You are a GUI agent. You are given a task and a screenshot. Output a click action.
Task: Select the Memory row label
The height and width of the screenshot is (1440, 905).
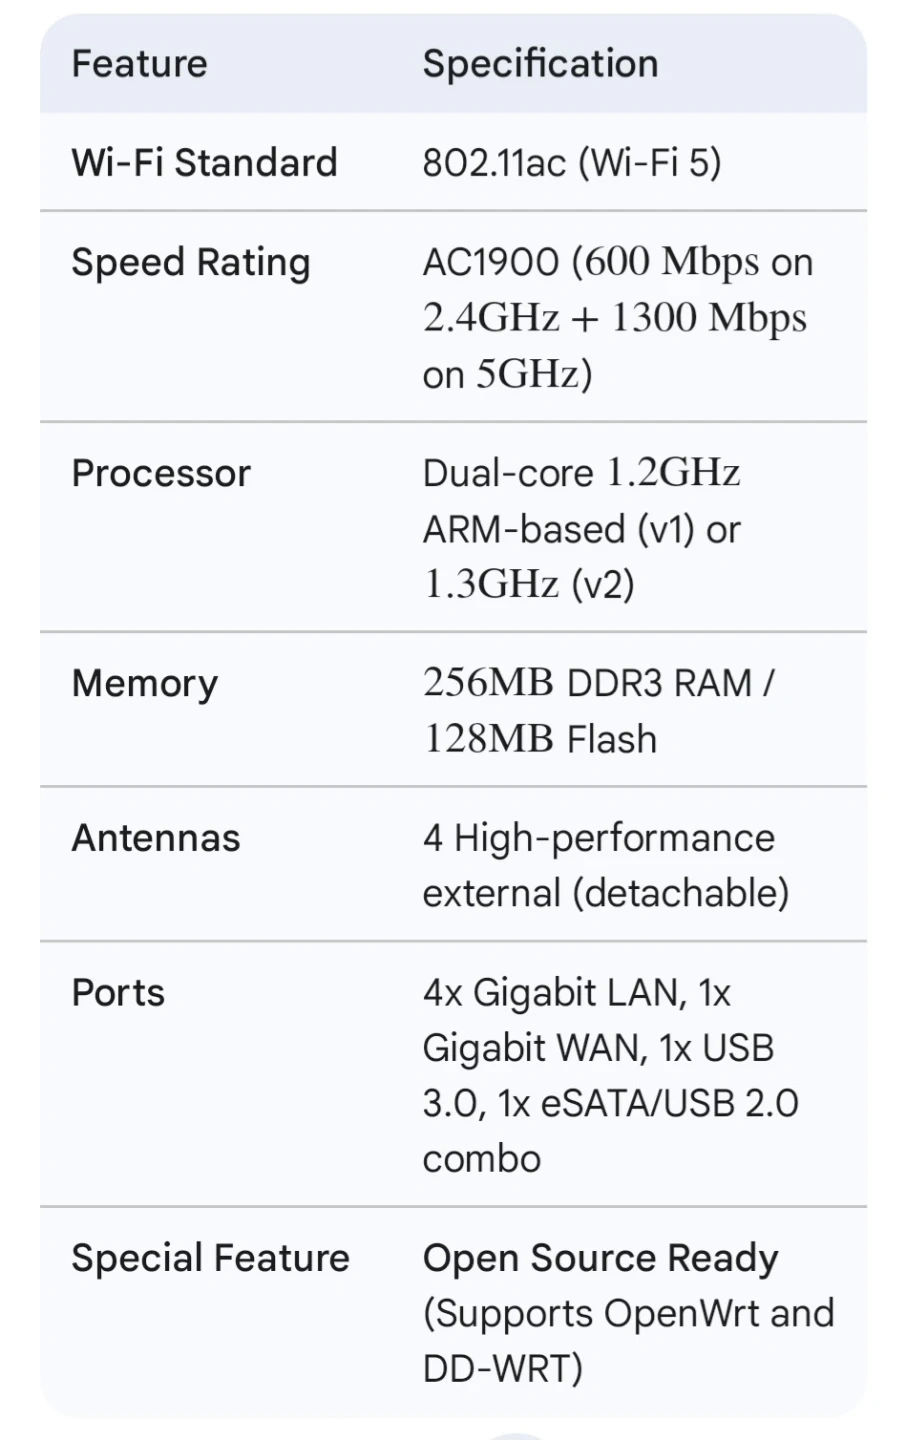[144, 684]
